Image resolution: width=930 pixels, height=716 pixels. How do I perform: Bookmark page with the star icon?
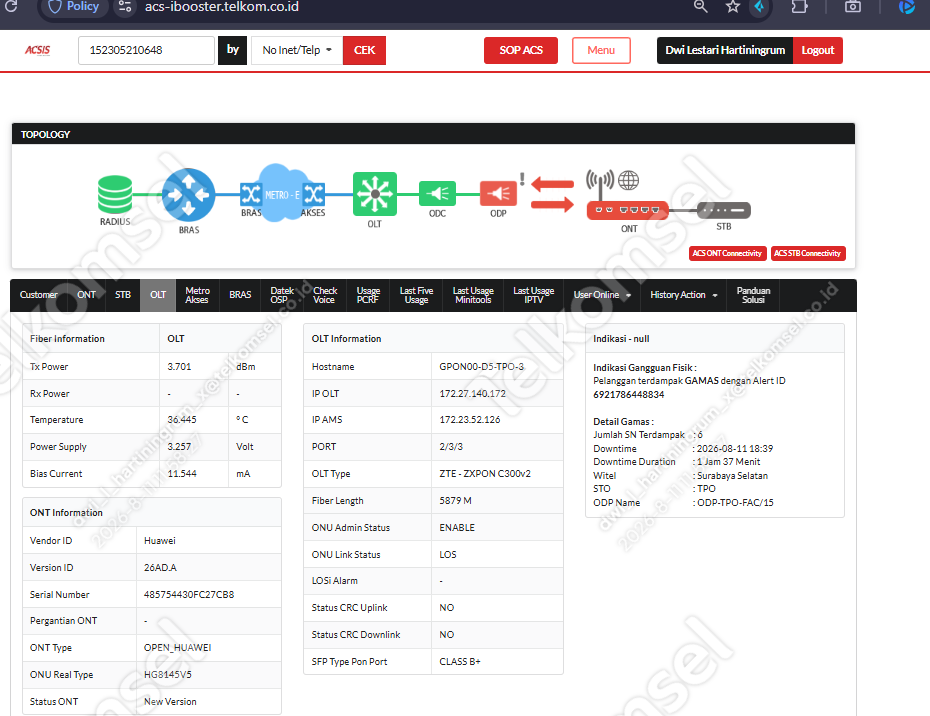coord(732,7)
